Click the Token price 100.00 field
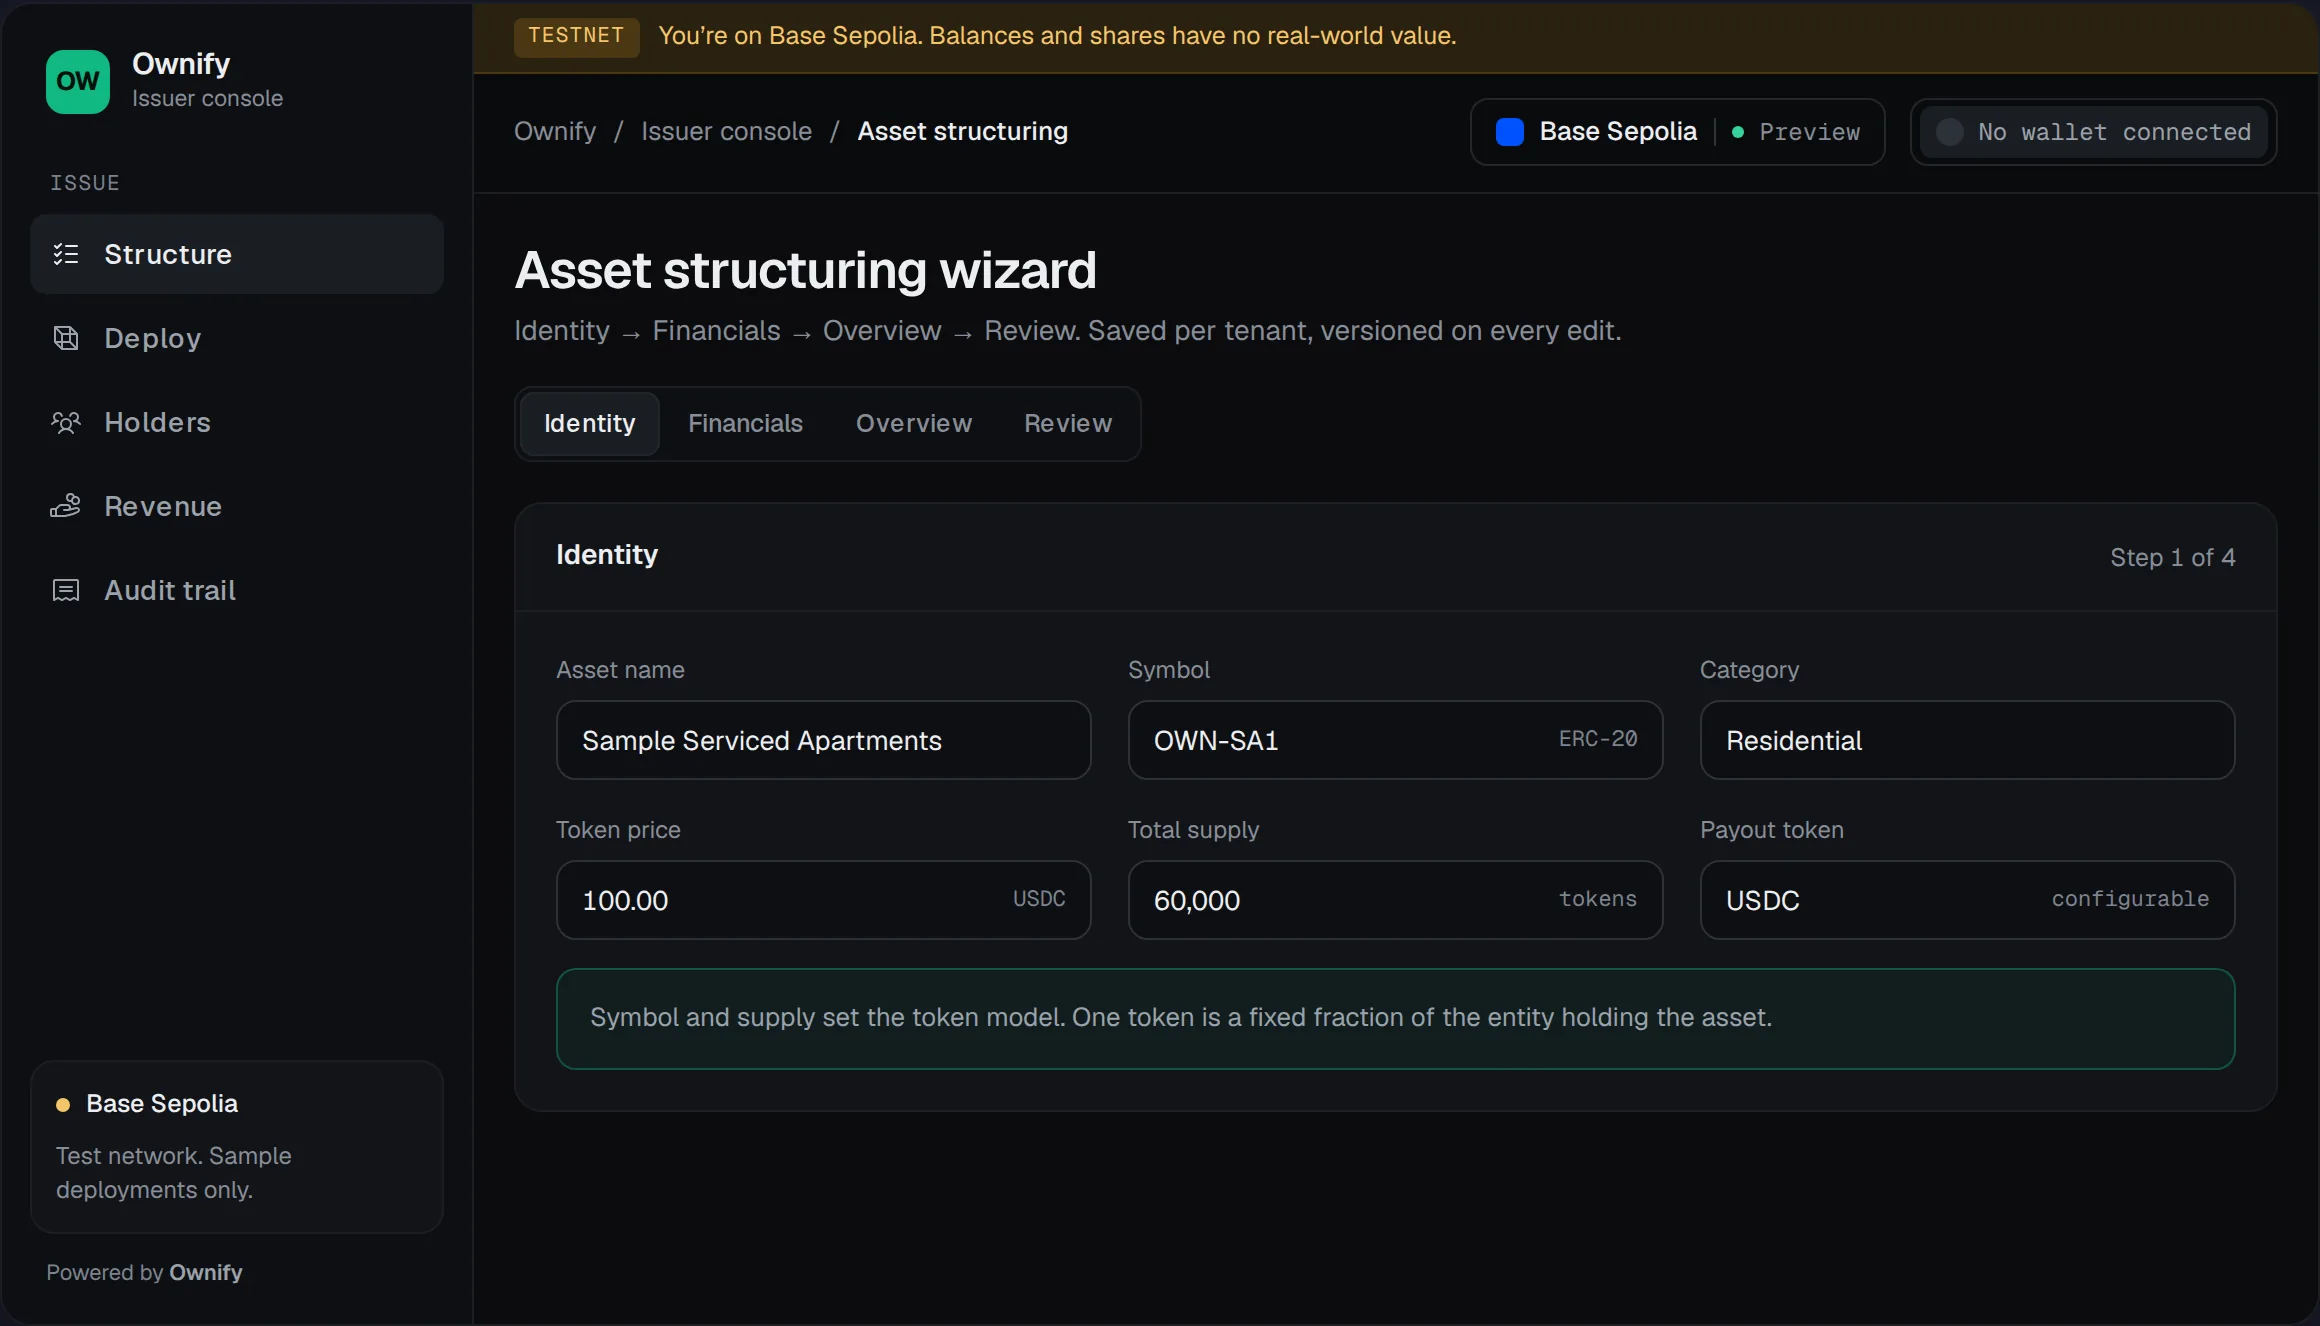This screenshot has width=2320, height=1326. click(x=823, y=900)
